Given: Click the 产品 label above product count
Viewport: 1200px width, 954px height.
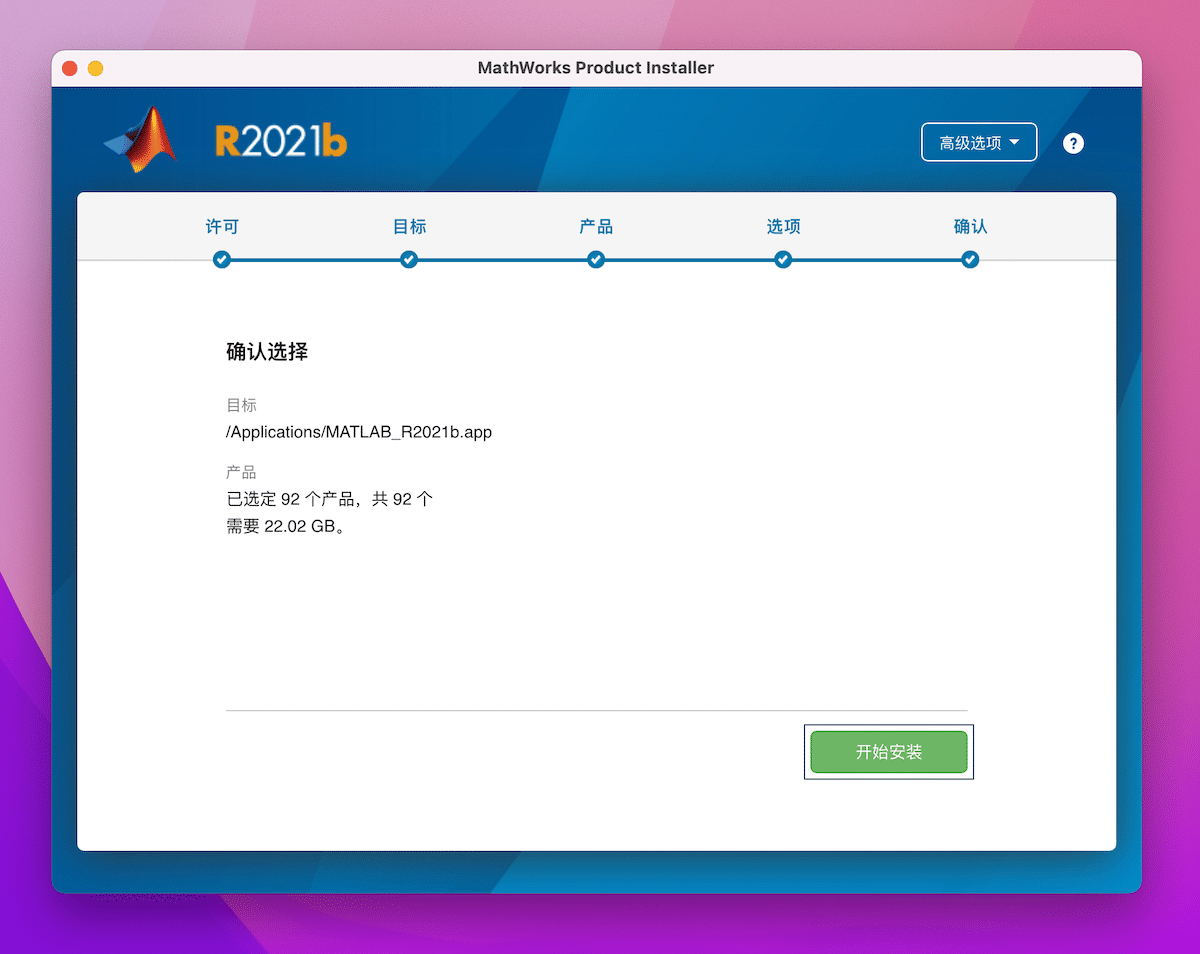Looking at the screenshot, I should [x=241, y=472].
